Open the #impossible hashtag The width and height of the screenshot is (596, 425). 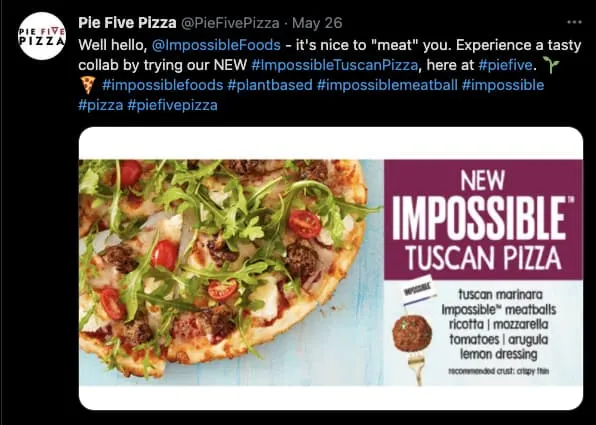(503, 85)
